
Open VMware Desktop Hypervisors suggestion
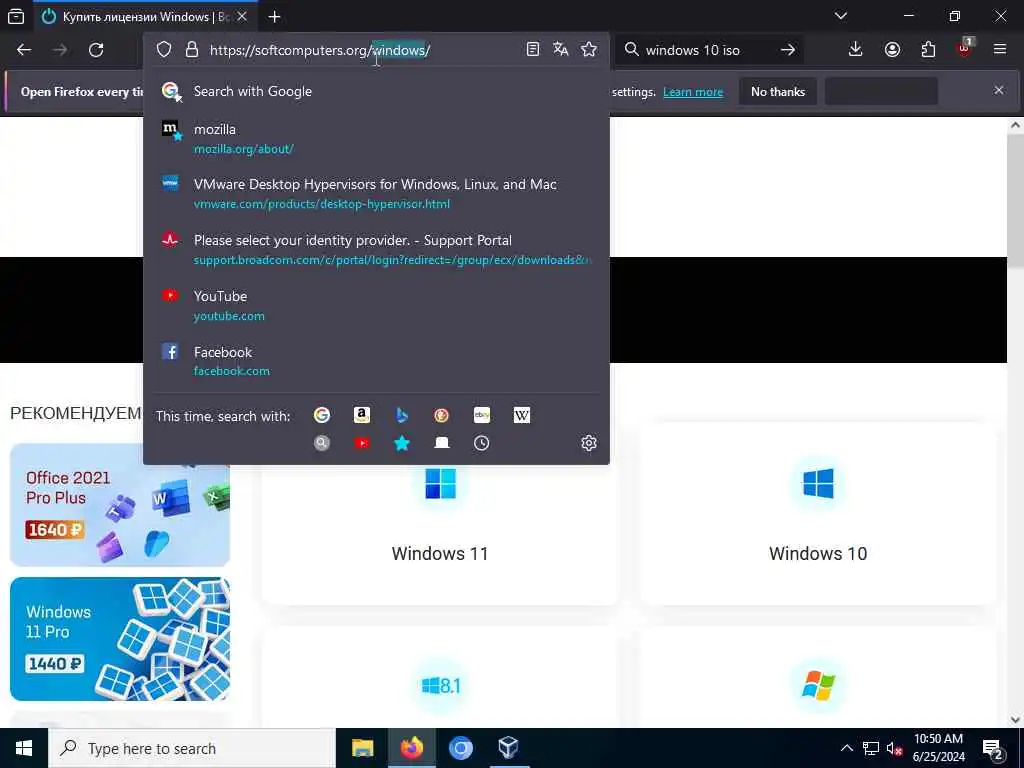click(x=376, y=194)
